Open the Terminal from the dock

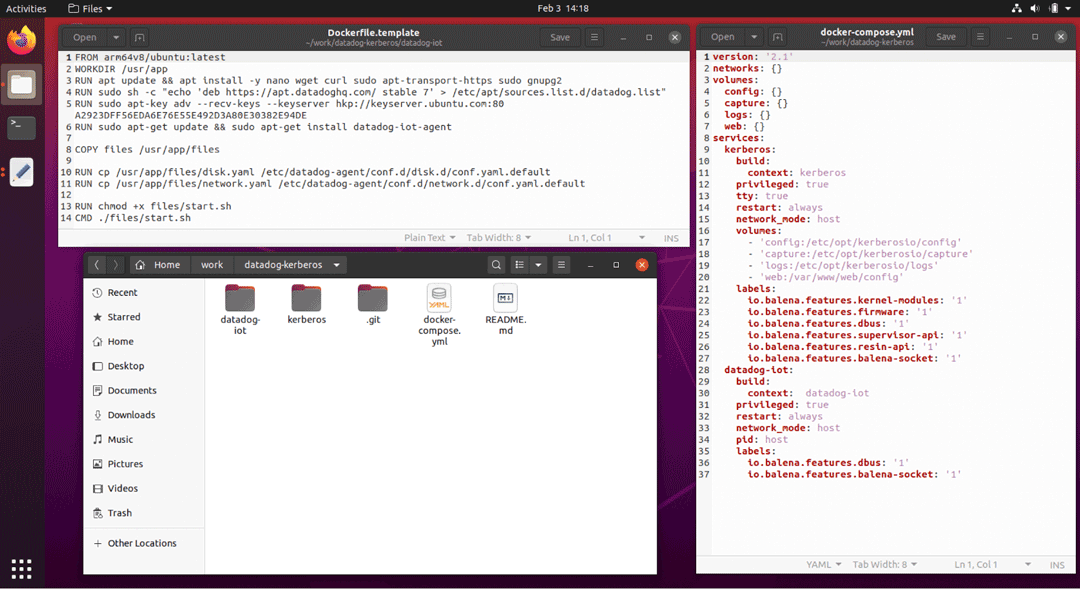pyautogui.click(x=21, y=127)
